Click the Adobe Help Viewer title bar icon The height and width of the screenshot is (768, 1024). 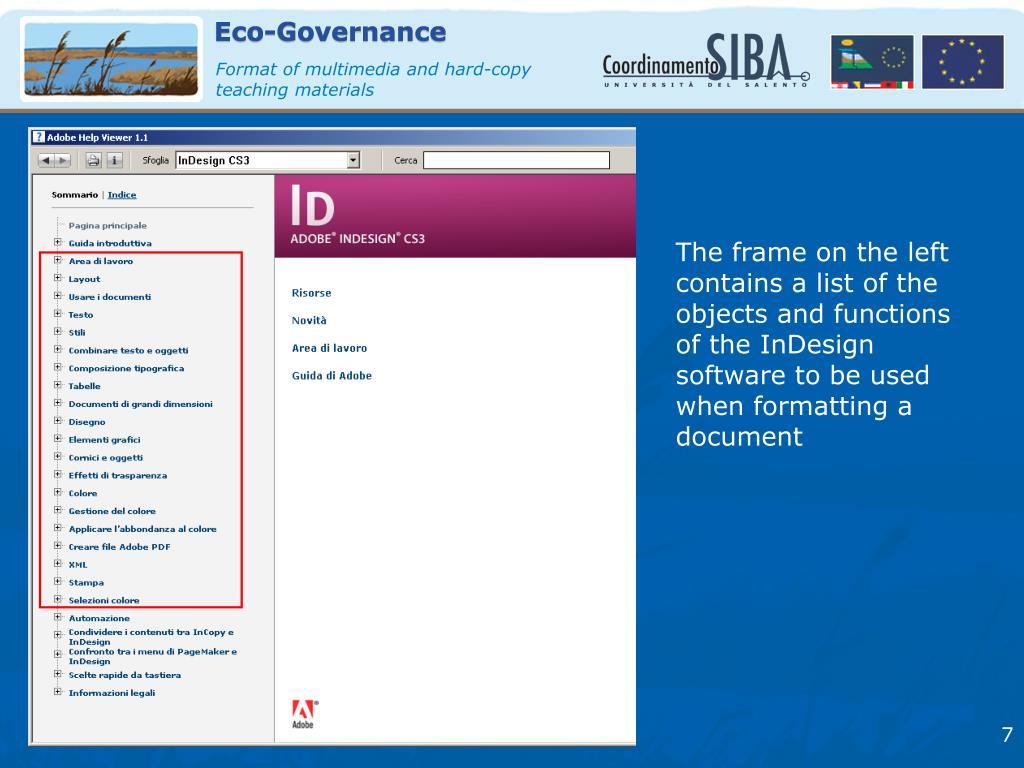coord(39,137)
